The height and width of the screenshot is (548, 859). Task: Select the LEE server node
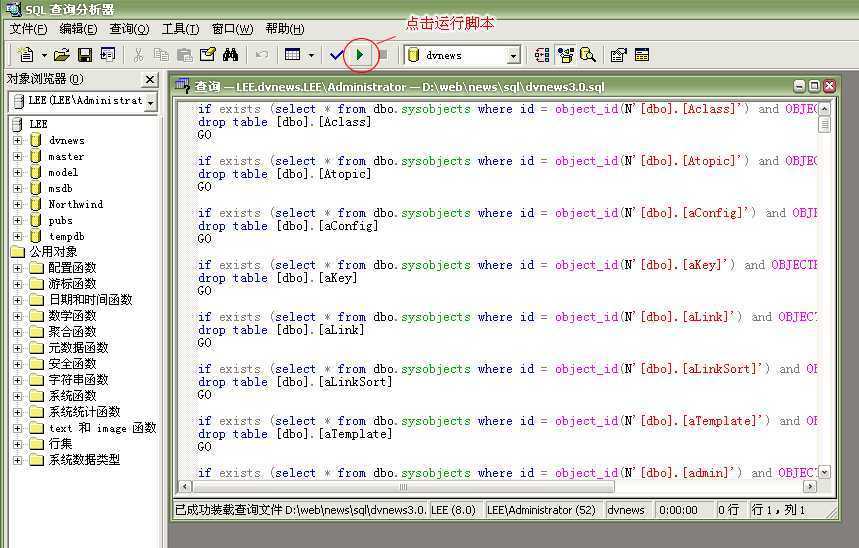pos(38,124)
